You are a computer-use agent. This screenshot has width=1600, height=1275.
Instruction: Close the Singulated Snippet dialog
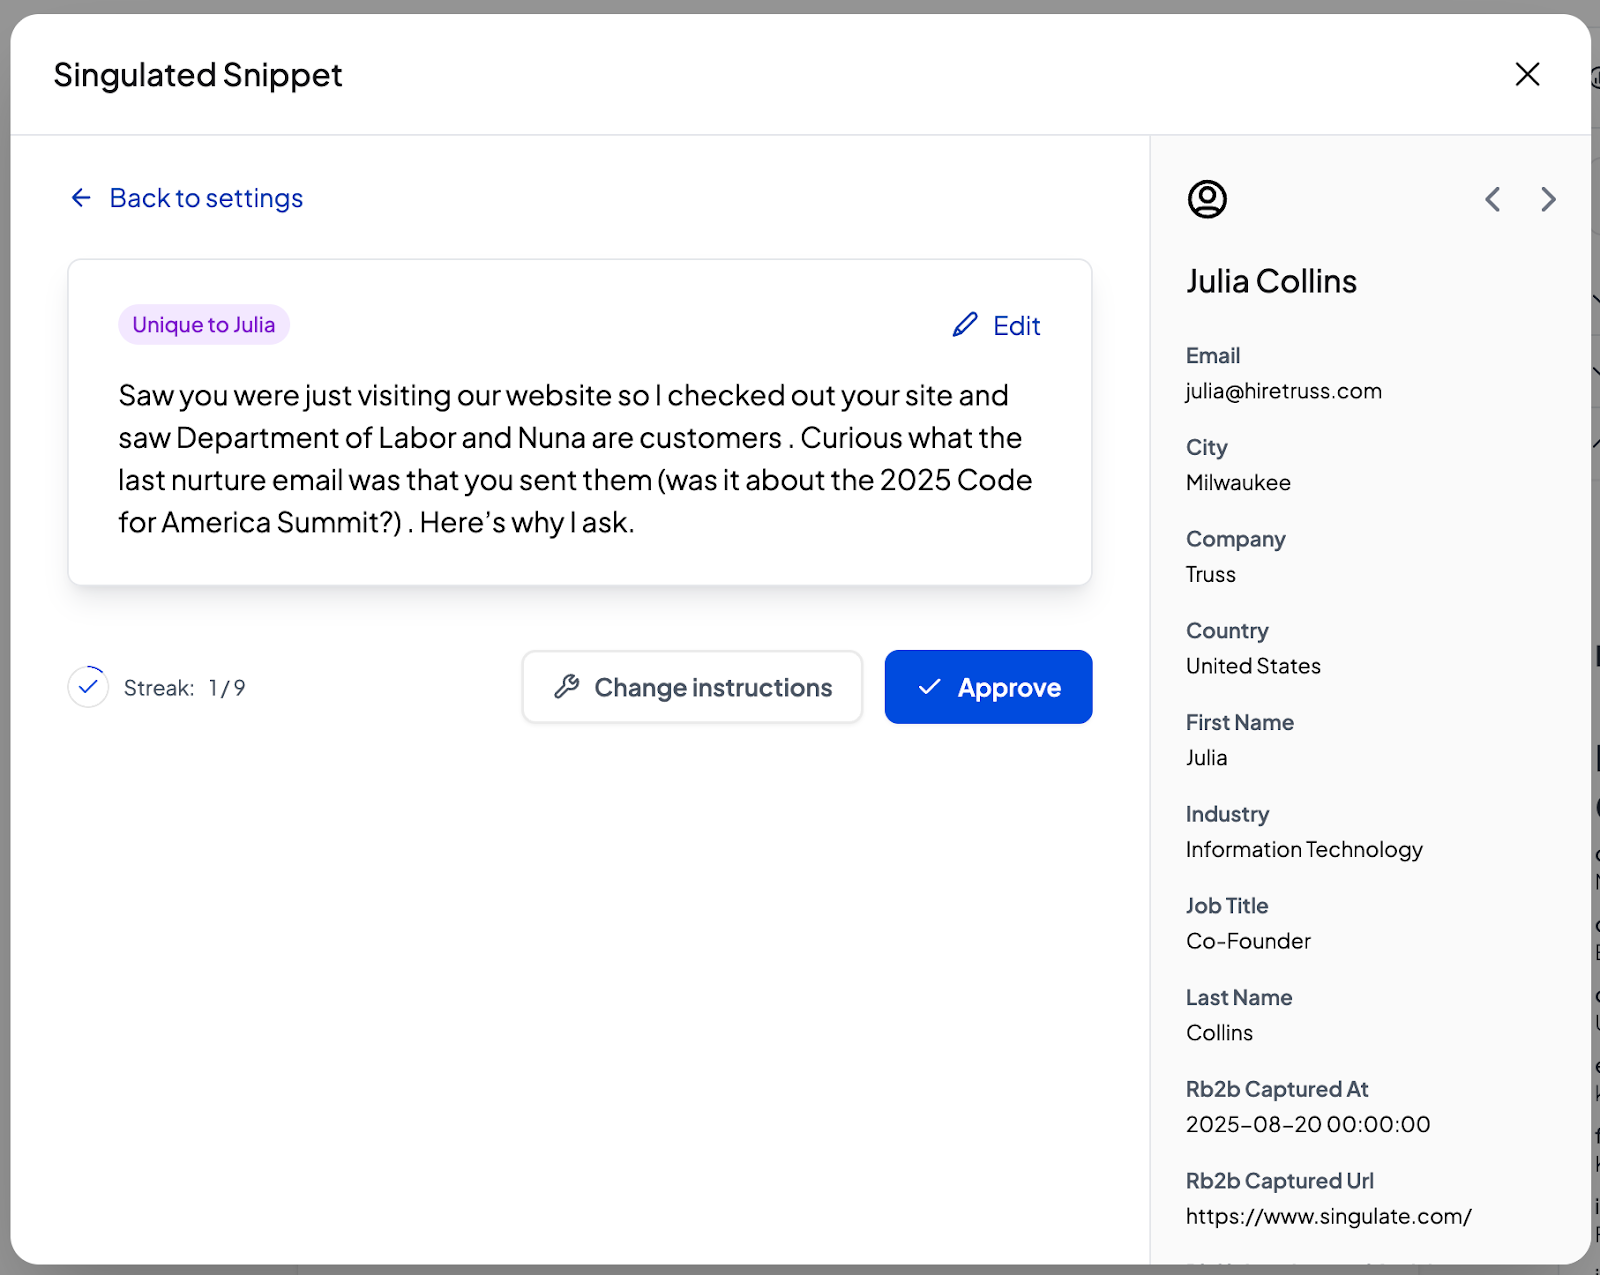[x=1527, y=74]
